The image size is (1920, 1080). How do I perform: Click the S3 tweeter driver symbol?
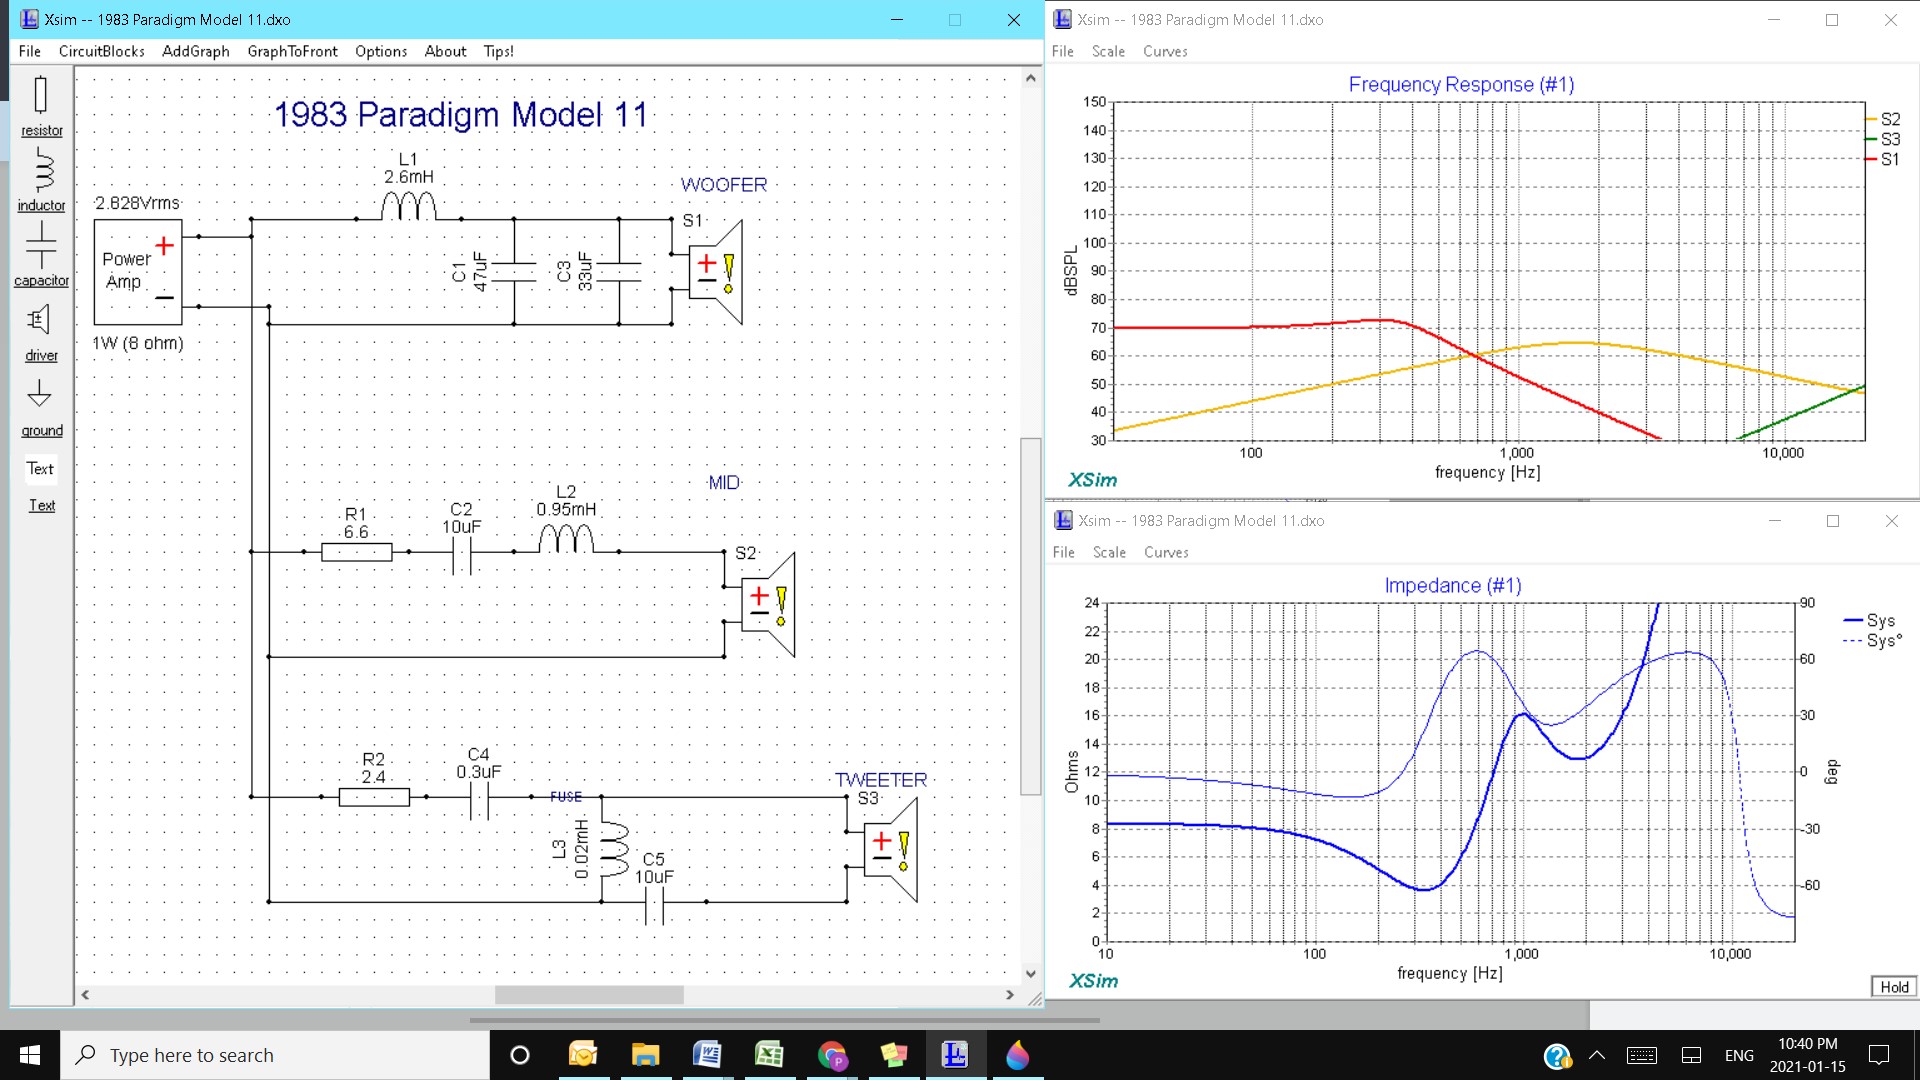[x=890, y=849]
